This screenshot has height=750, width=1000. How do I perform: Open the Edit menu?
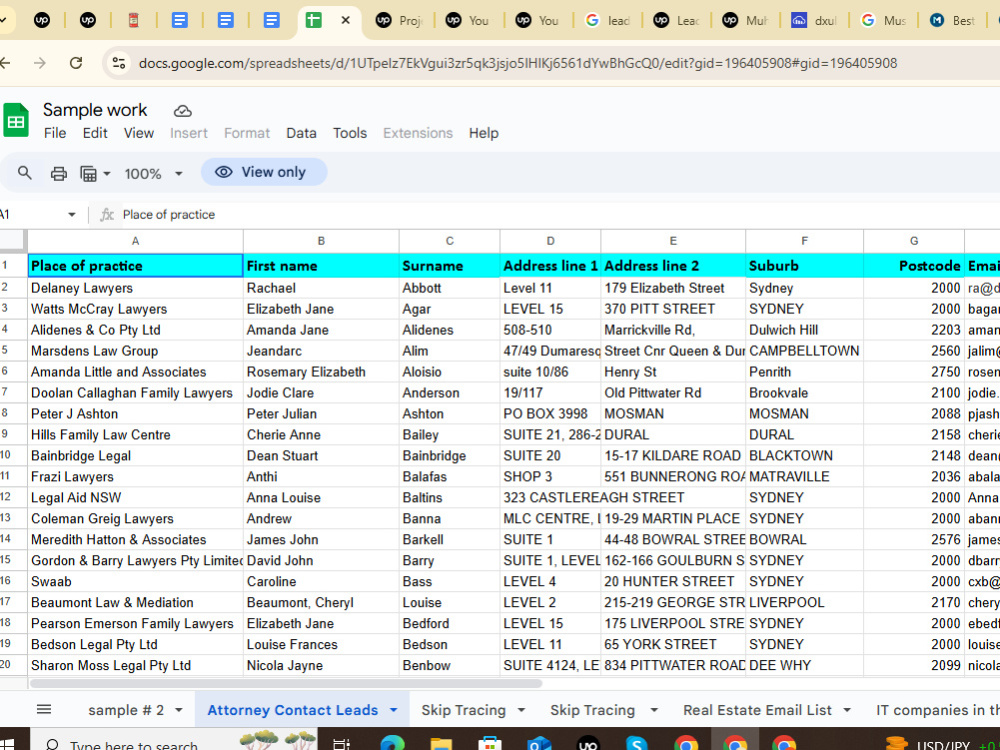click(95, 133)
